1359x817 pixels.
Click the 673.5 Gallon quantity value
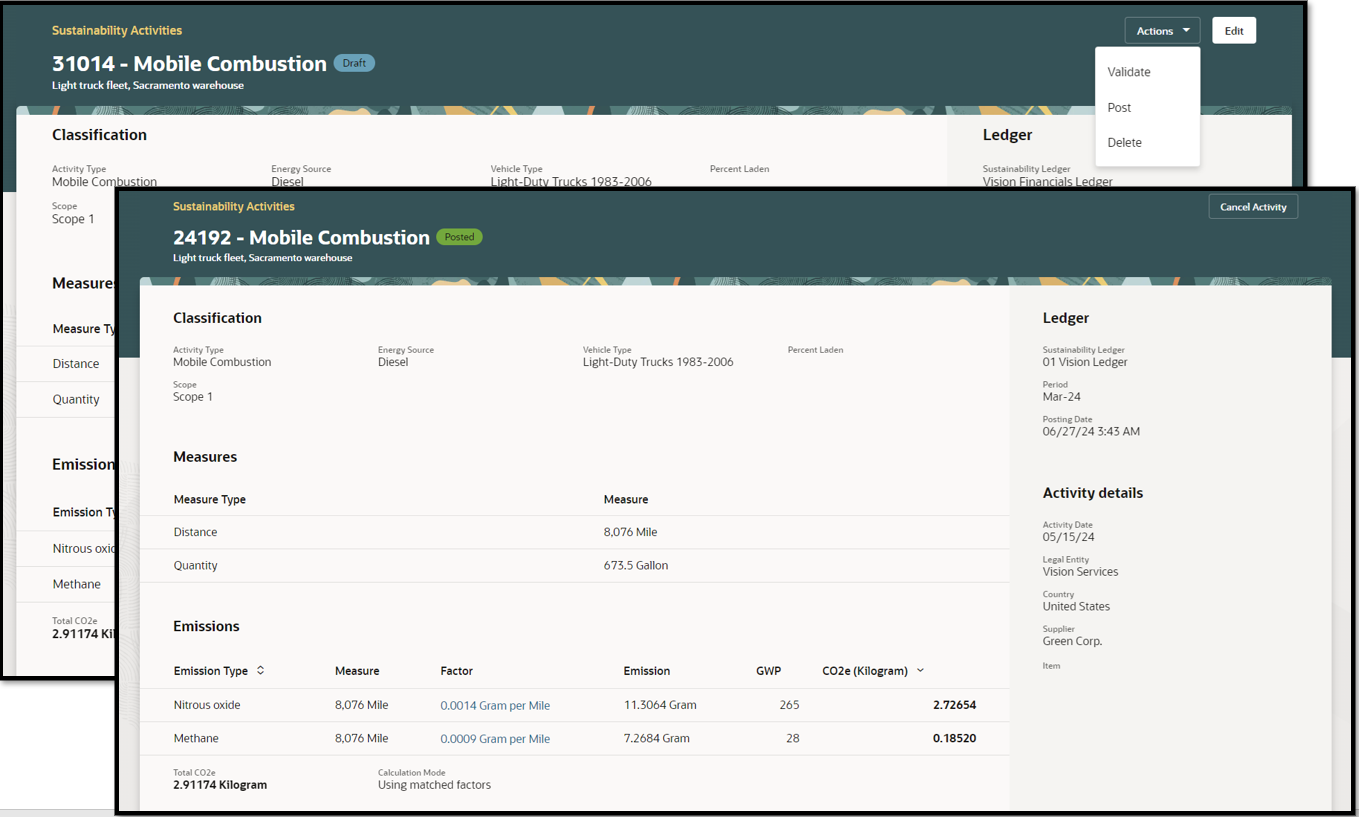click(636, 565)
